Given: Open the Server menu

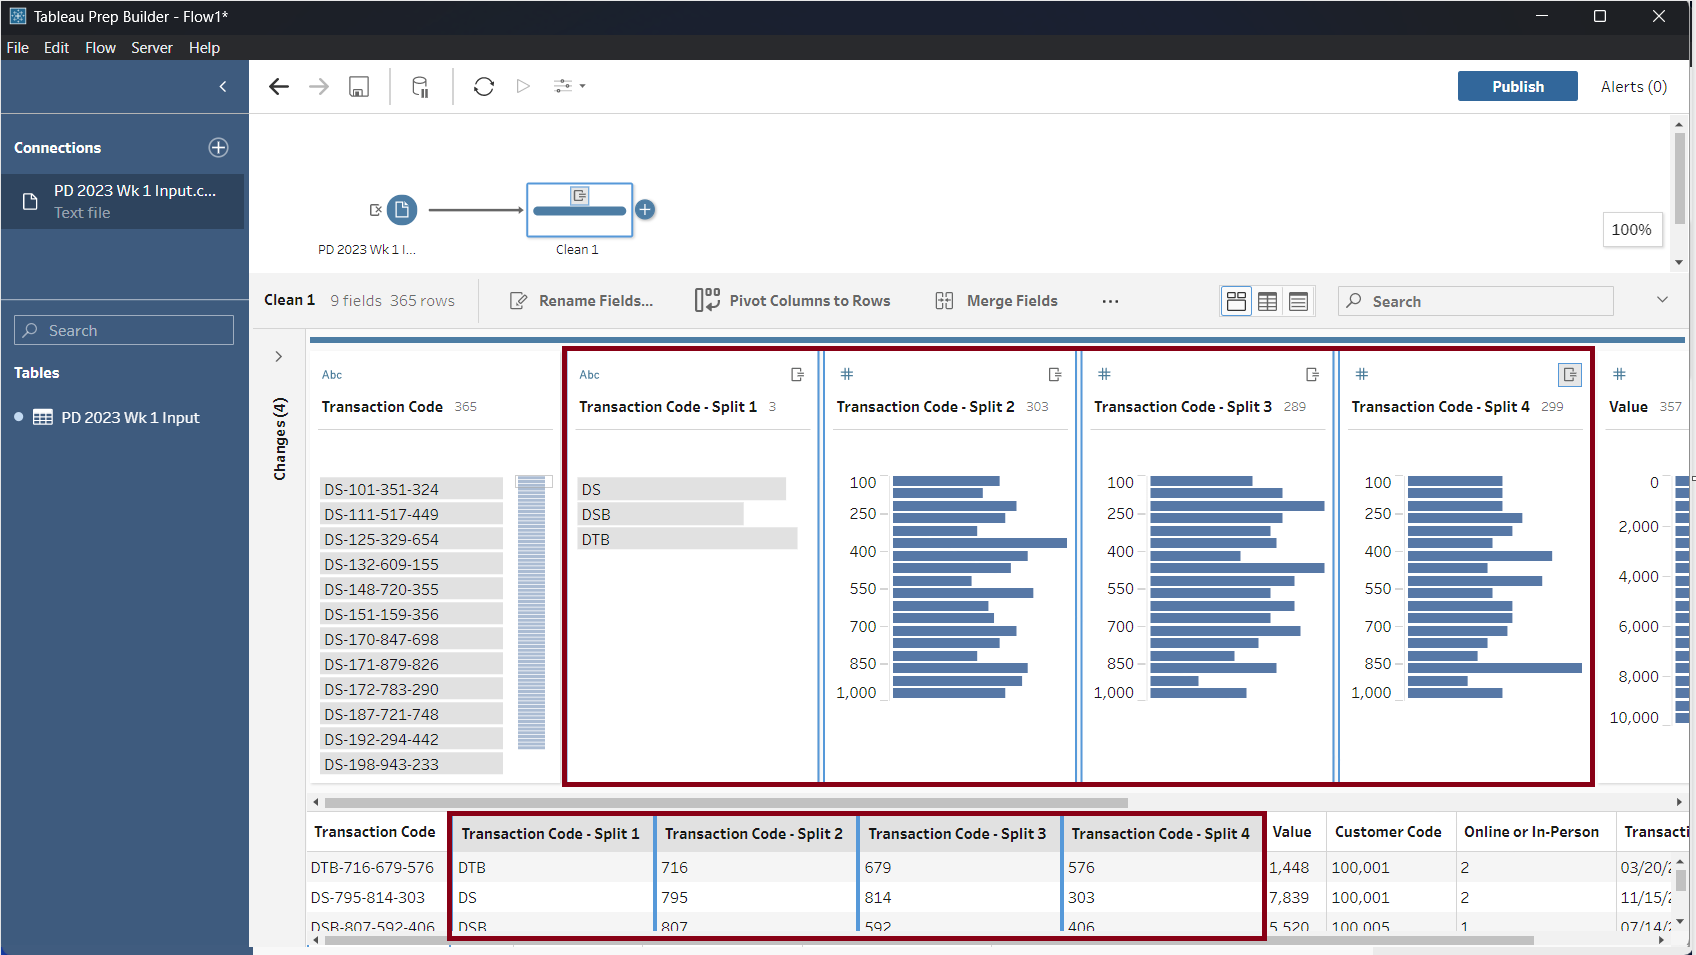Looking at the screenshot, I should (151, 48).
